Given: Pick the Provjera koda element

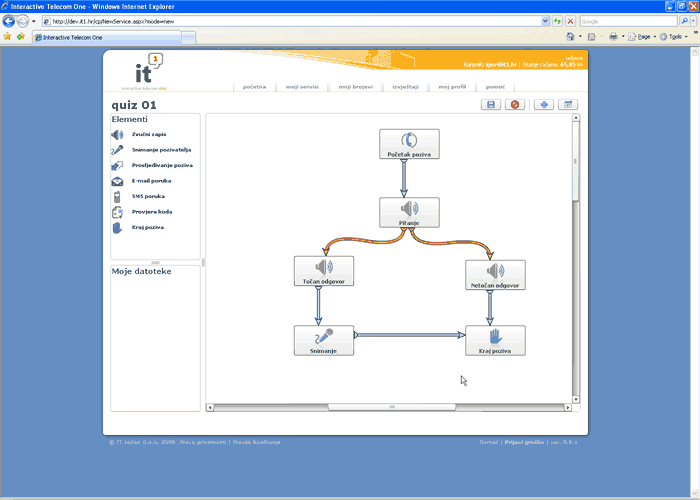Looking at the screenshot, I should [153, 212].
